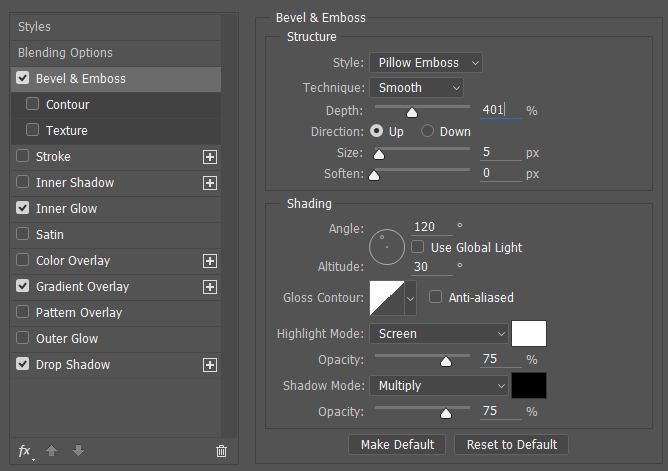Screen dimensions: 668x471
Task: Add another Gradient Overlay with plus icon
Action: pos(210,287)
